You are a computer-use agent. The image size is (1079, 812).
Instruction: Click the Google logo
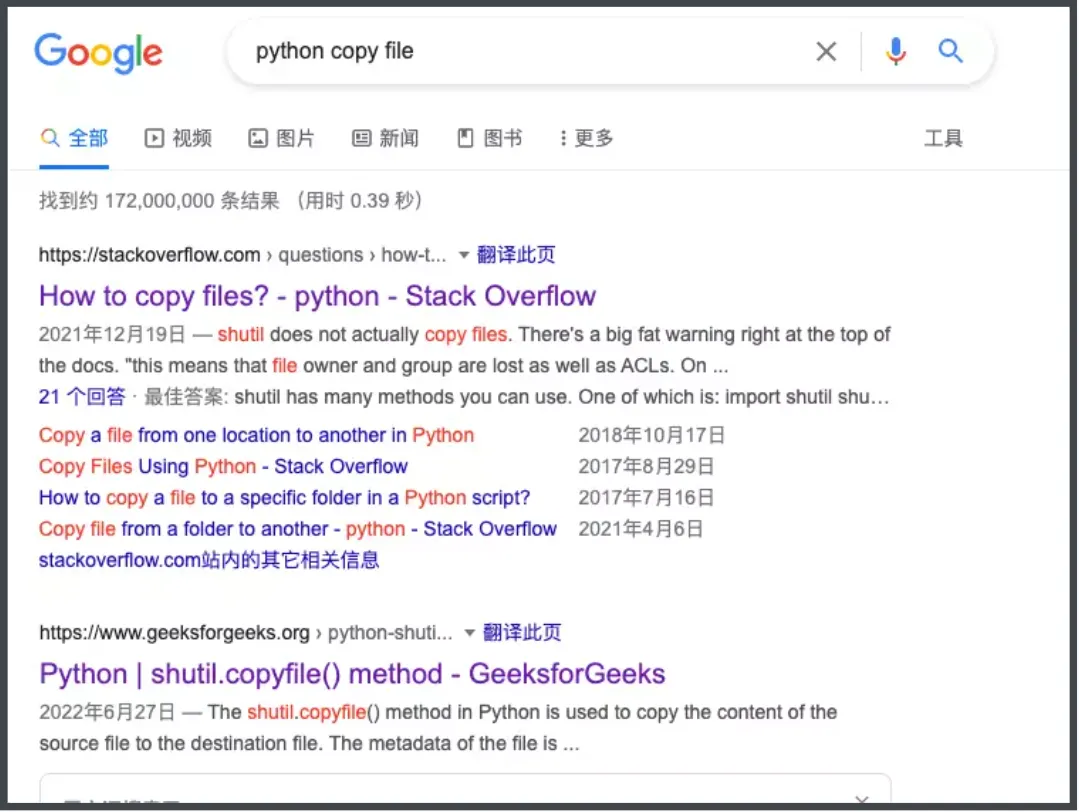[x=98, y=52]
